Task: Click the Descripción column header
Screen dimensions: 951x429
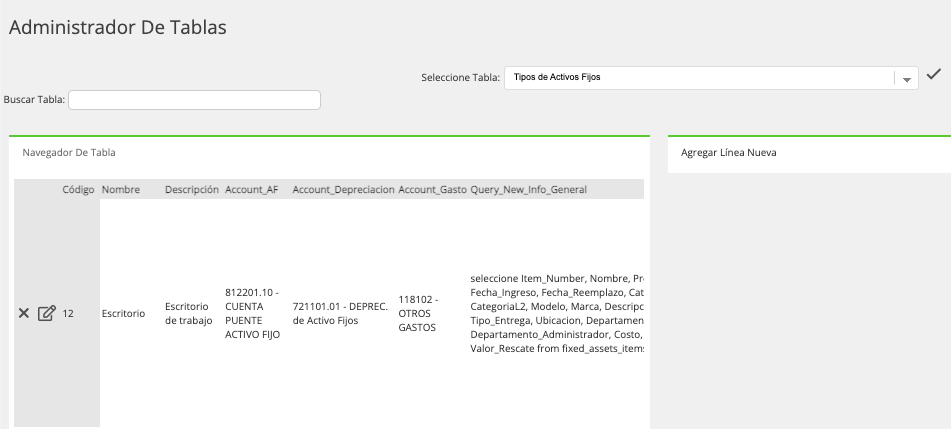Action: 192,189
